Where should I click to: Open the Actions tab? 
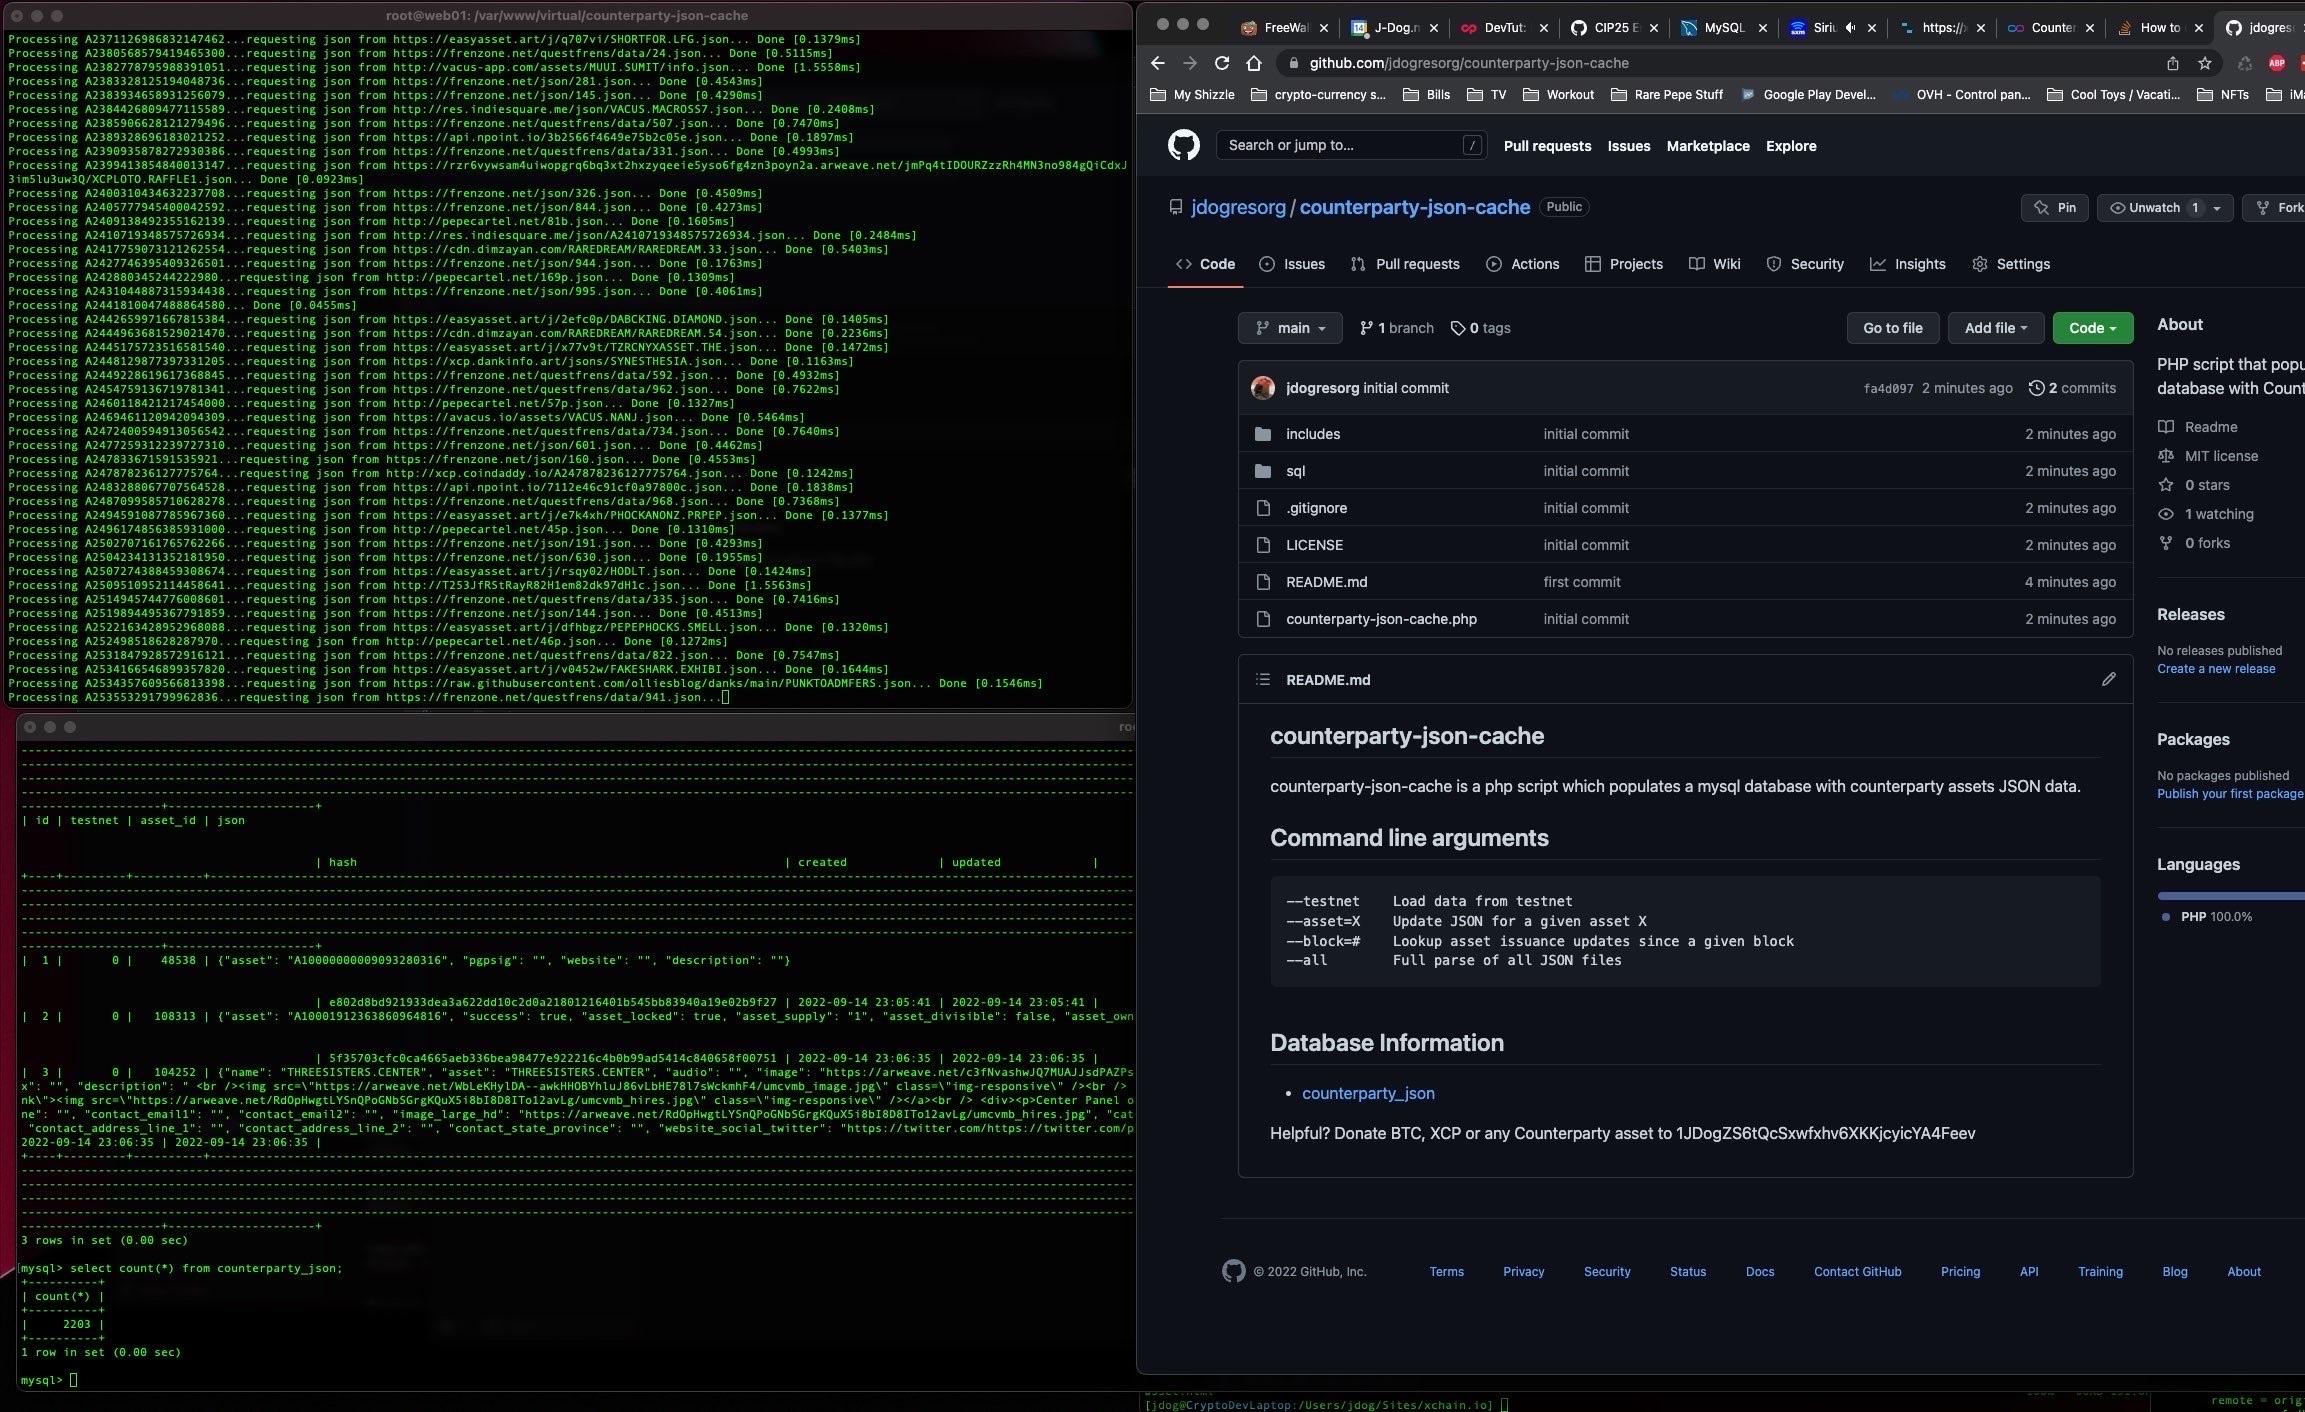[1522, 264]
